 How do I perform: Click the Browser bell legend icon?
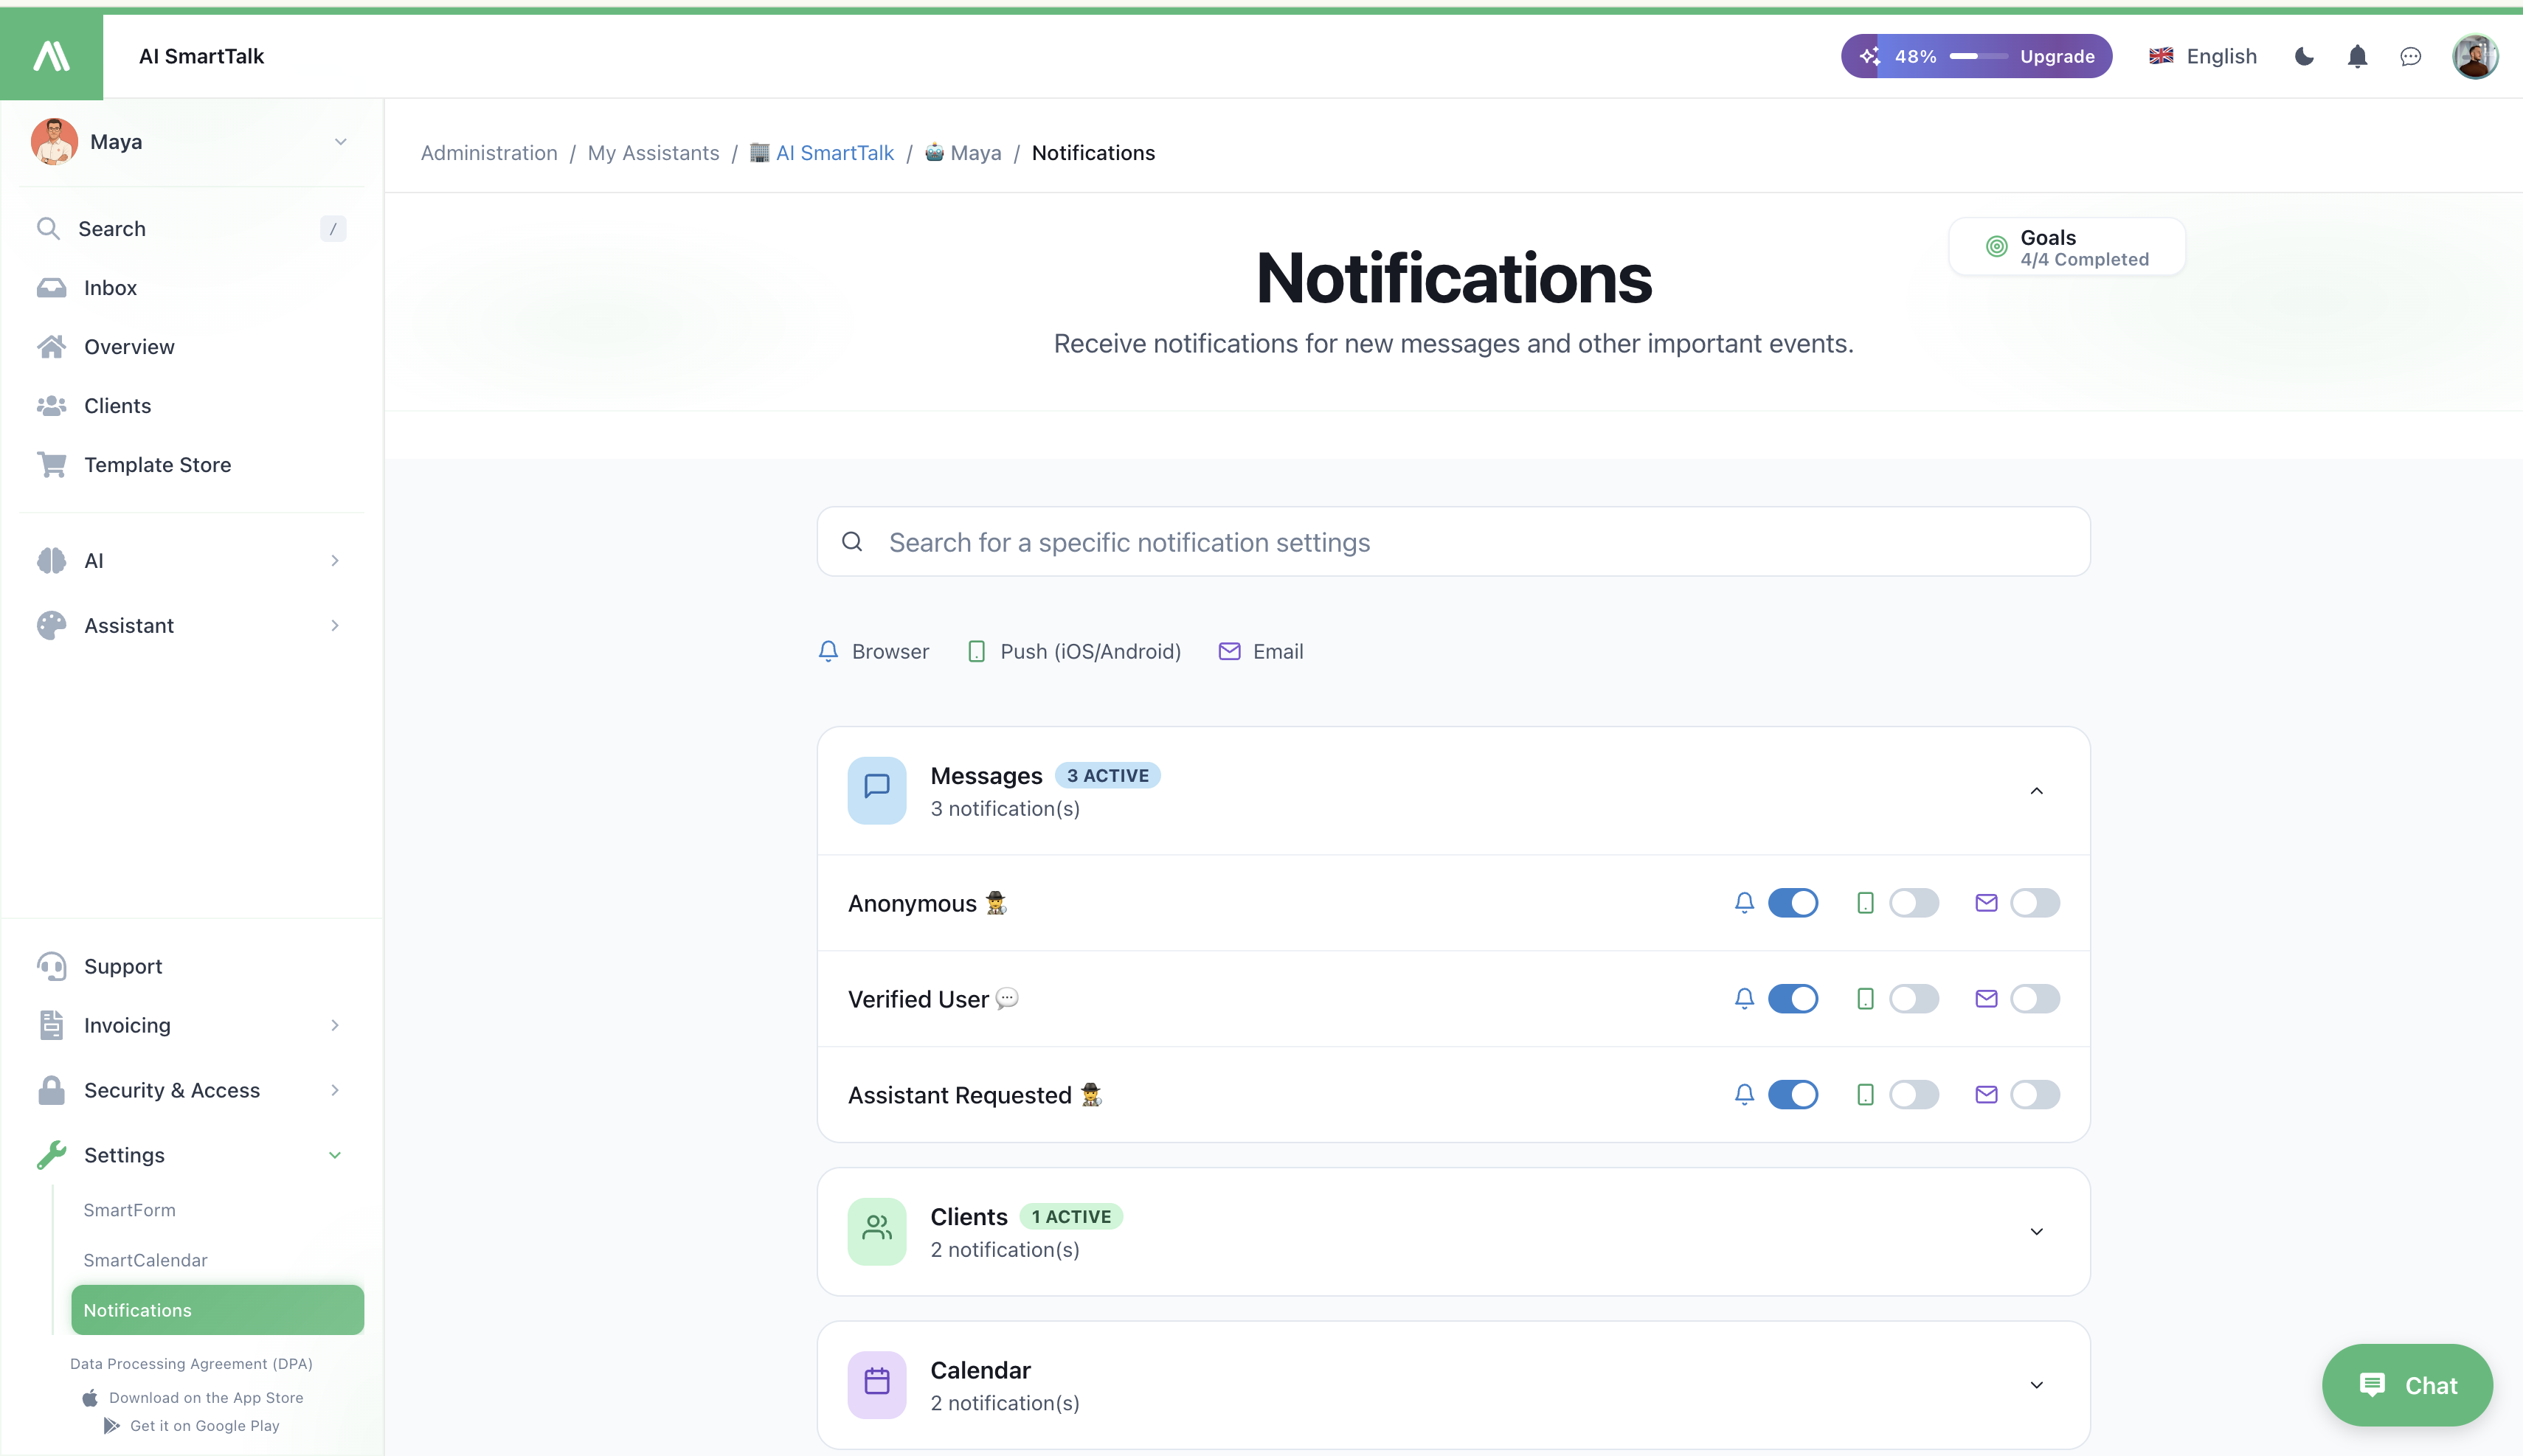(828, 651)
